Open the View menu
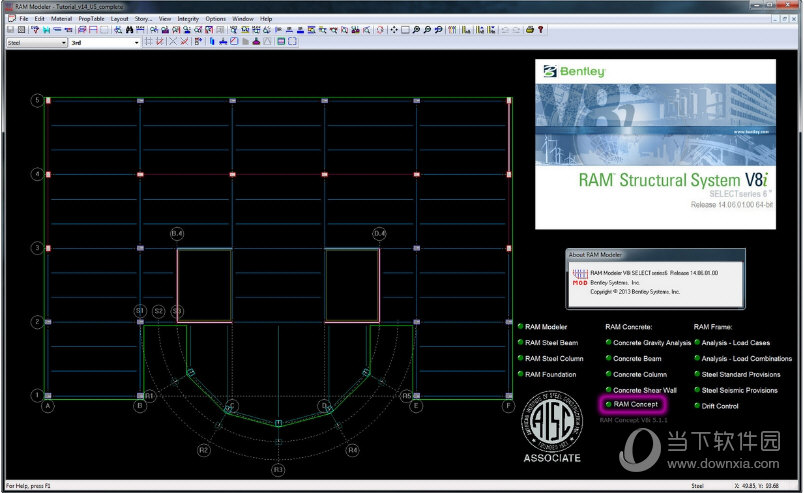Viewport: 804px width, 493px height. coord(165,18)
